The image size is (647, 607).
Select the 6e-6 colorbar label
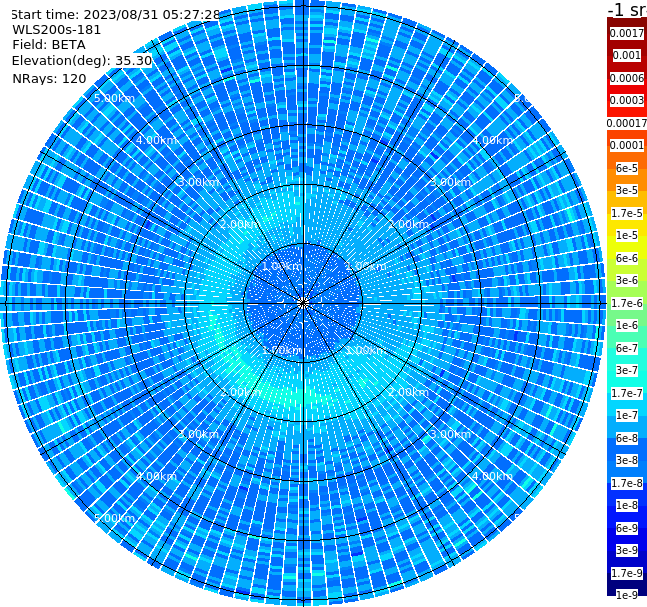[627, 258]
